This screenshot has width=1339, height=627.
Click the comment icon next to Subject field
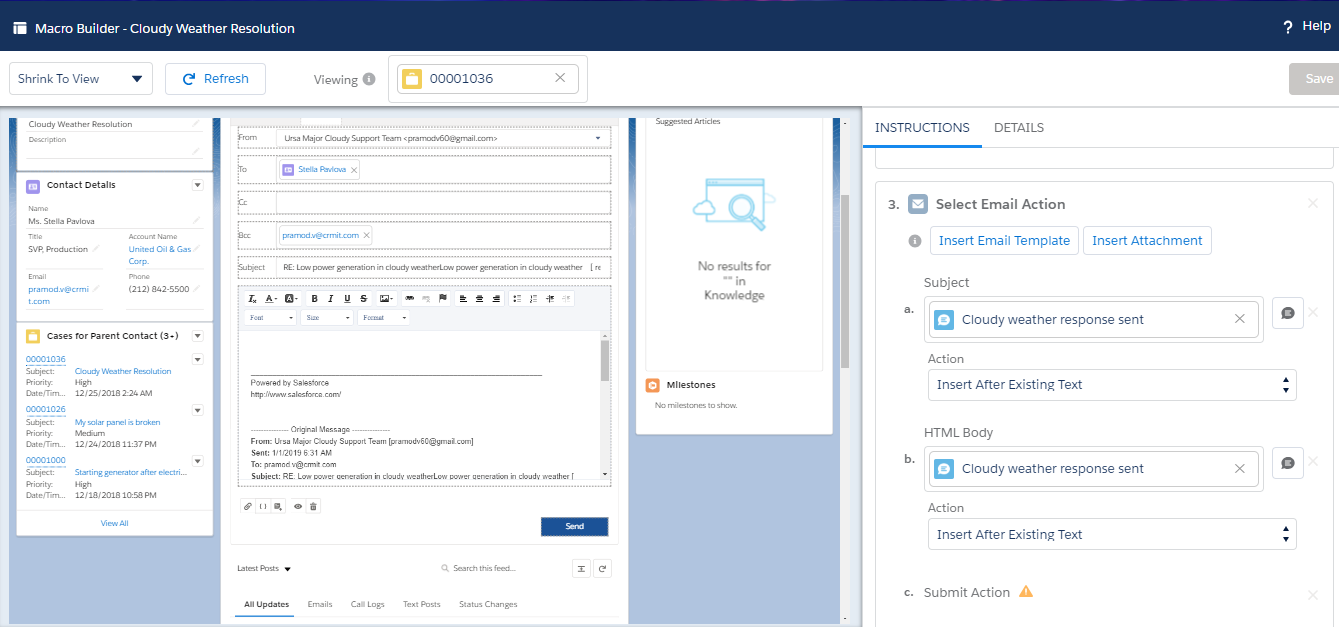click(x=1288, y=313)
